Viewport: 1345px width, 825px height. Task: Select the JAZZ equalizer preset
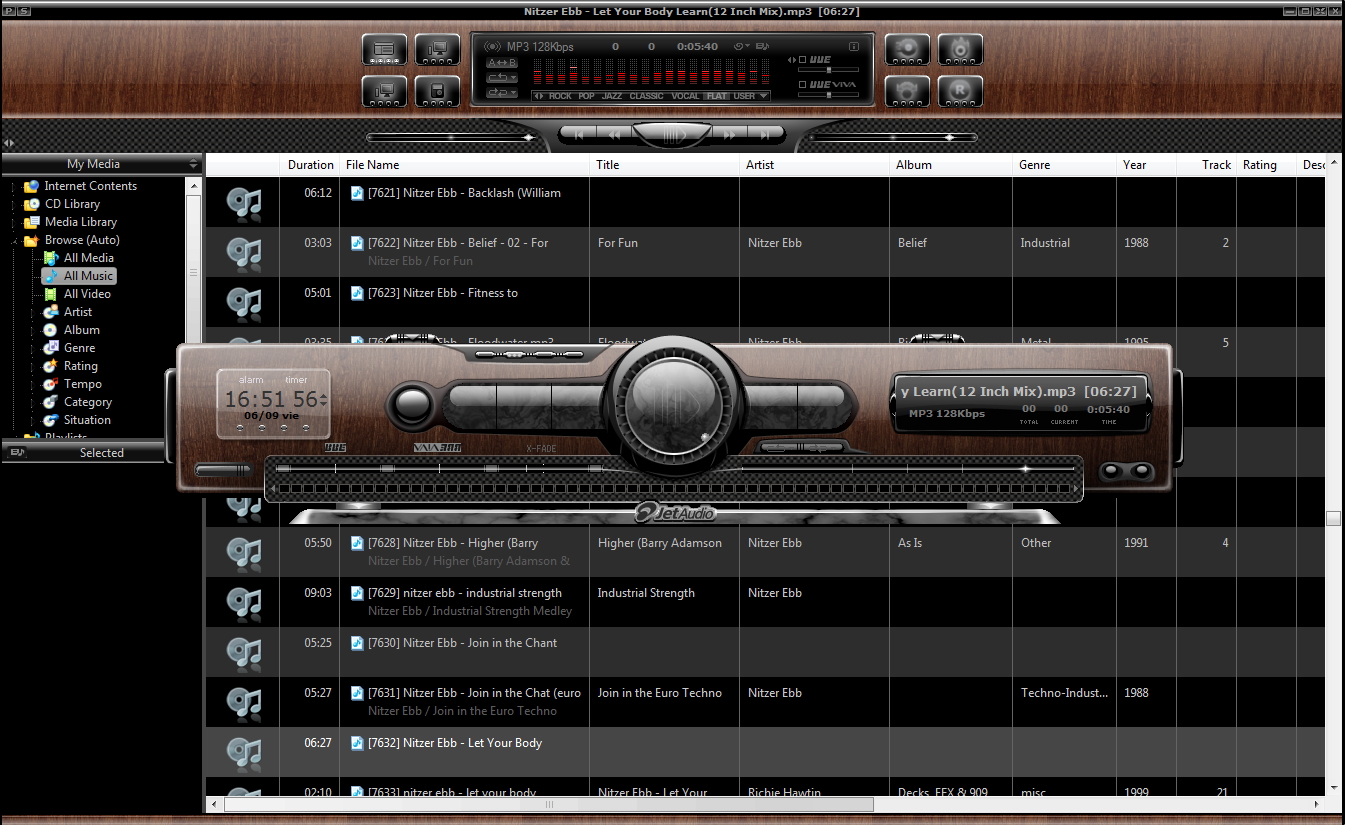pyautogui.click(x=612, y=96)
